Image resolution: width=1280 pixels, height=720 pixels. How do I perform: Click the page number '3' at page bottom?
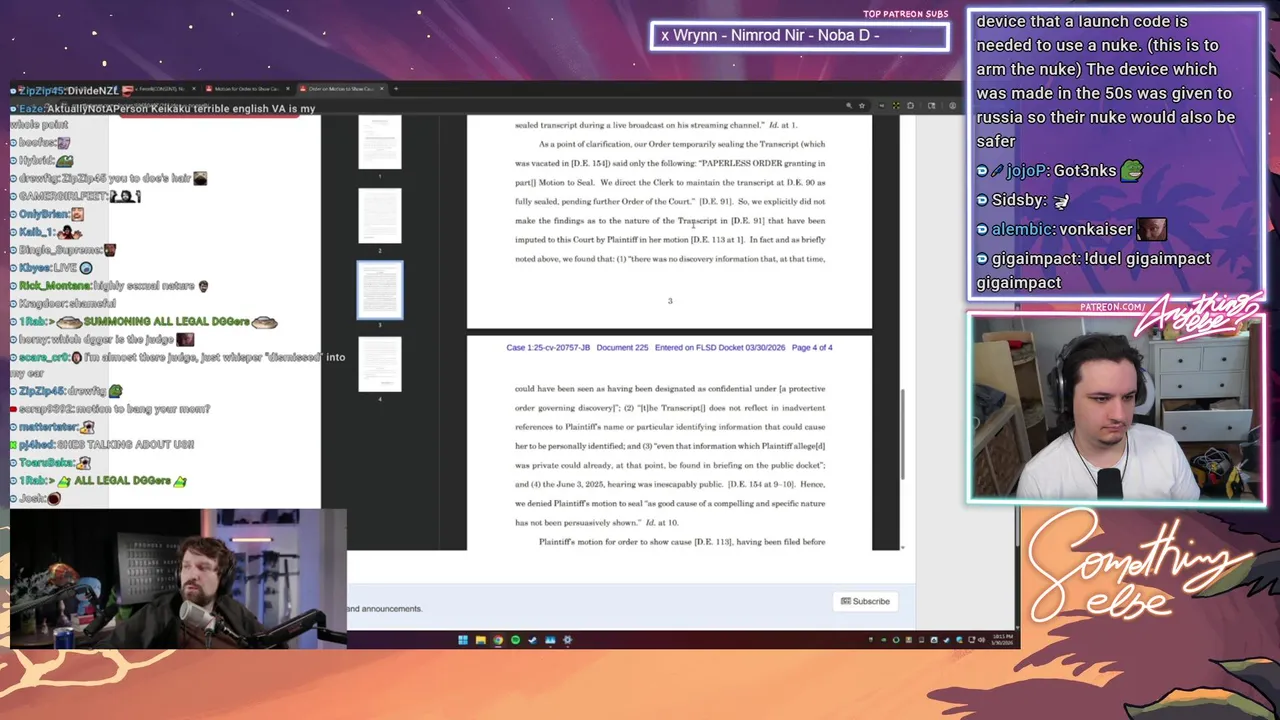tap(670, 301)
